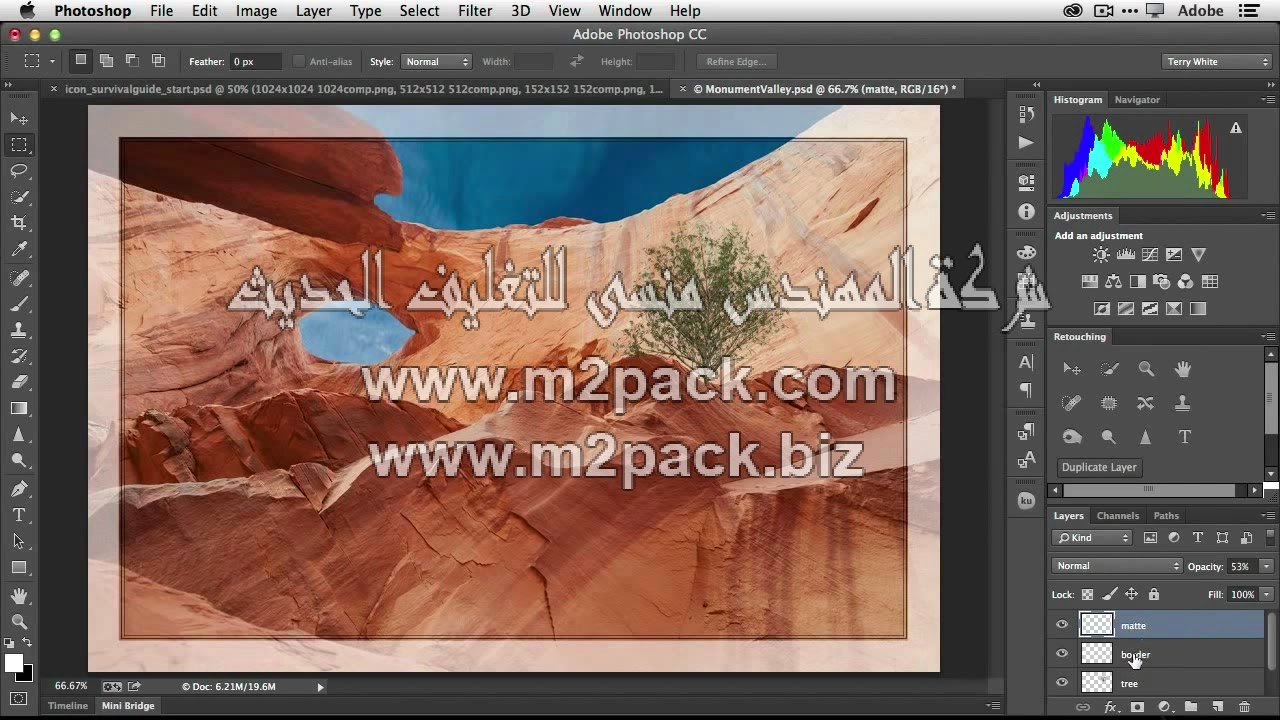
Task: Click the Feather input field
Action: click(x=255, y=61)
